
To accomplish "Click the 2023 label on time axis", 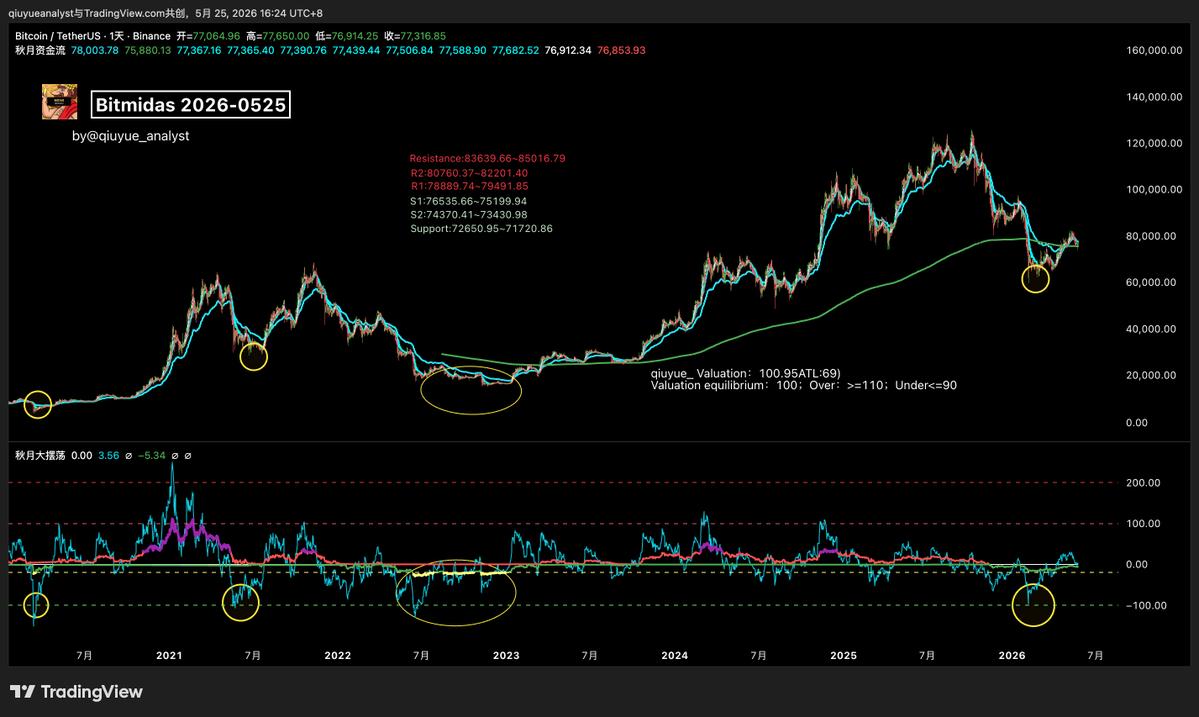I will [506, 656].
